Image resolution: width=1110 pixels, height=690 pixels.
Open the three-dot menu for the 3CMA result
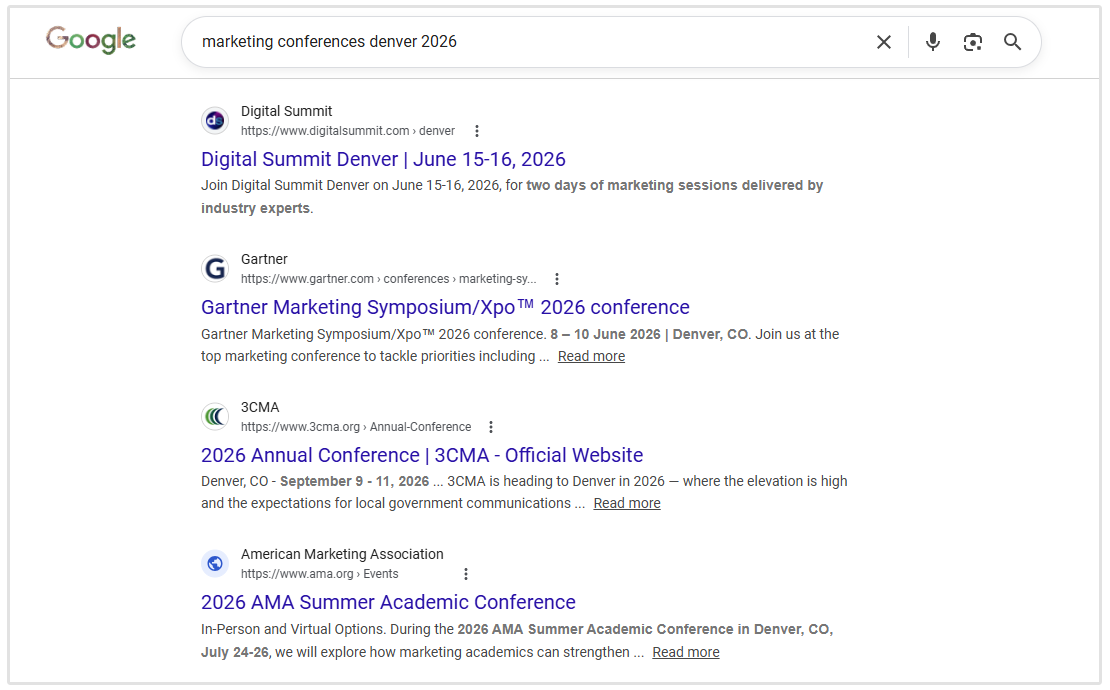pyautogui.click(x=491, y=426)
